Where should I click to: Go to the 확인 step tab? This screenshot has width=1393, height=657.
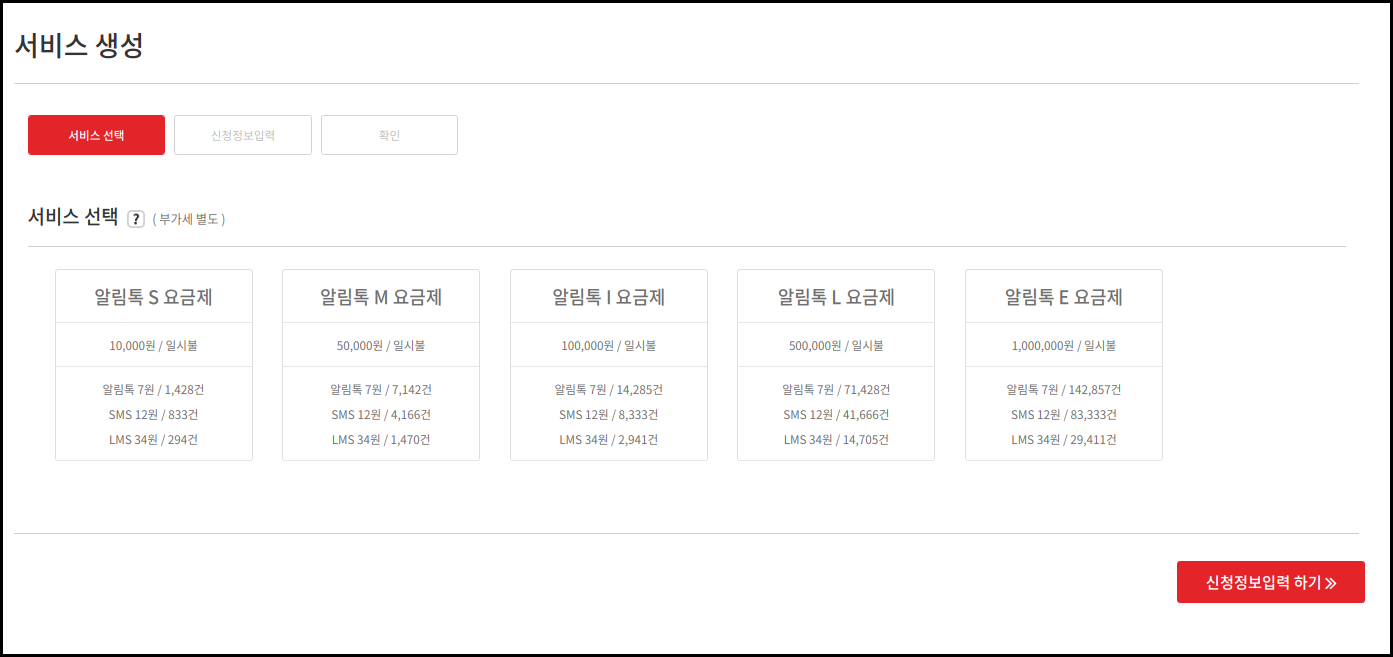coord(389,135)
